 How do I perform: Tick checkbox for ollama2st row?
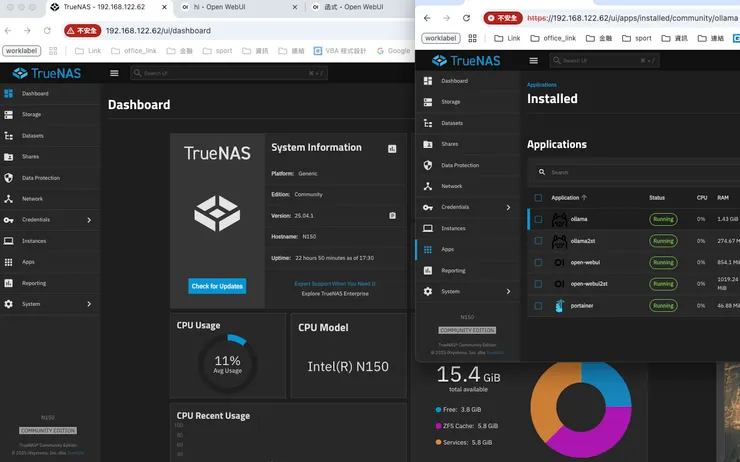point(538,241)
